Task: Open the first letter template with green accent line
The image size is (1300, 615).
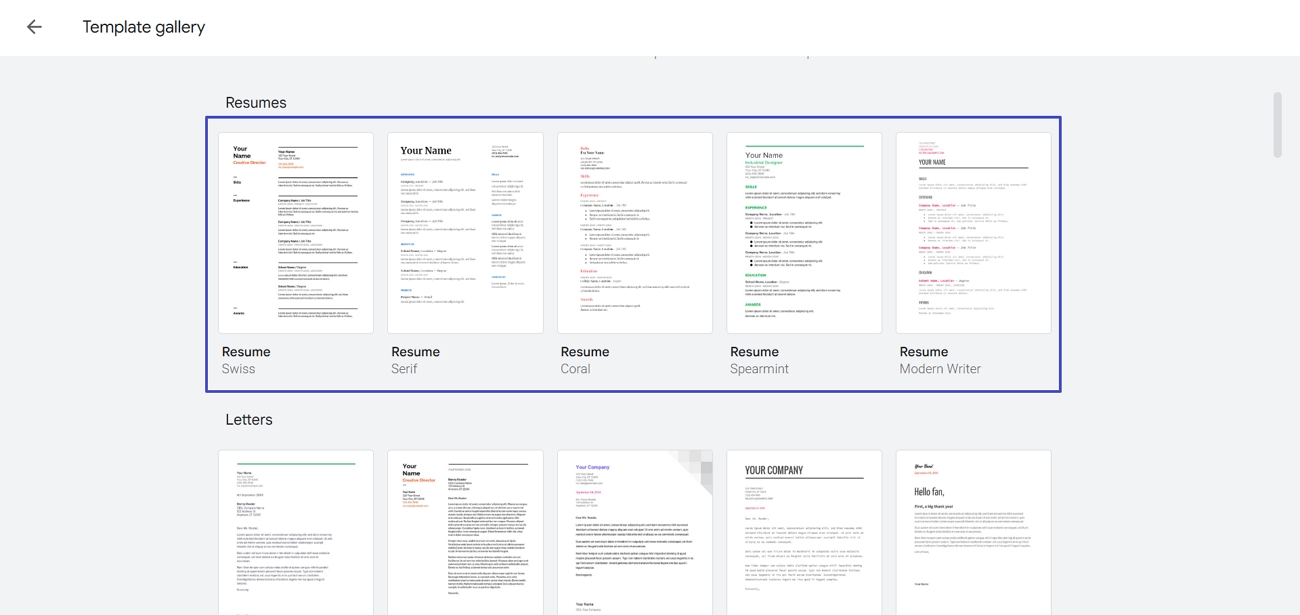Action: click(296, 530)
